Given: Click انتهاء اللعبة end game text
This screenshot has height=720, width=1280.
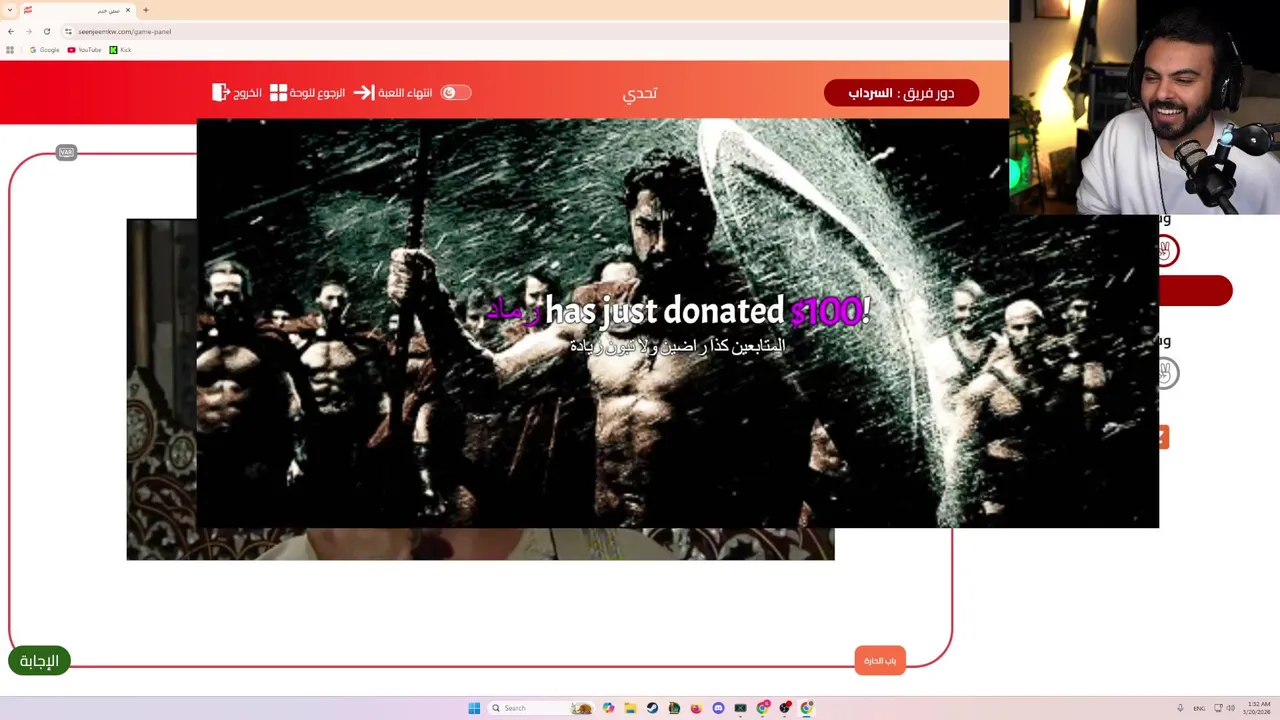Looking at the screenshot, I should tap(405, 92).
